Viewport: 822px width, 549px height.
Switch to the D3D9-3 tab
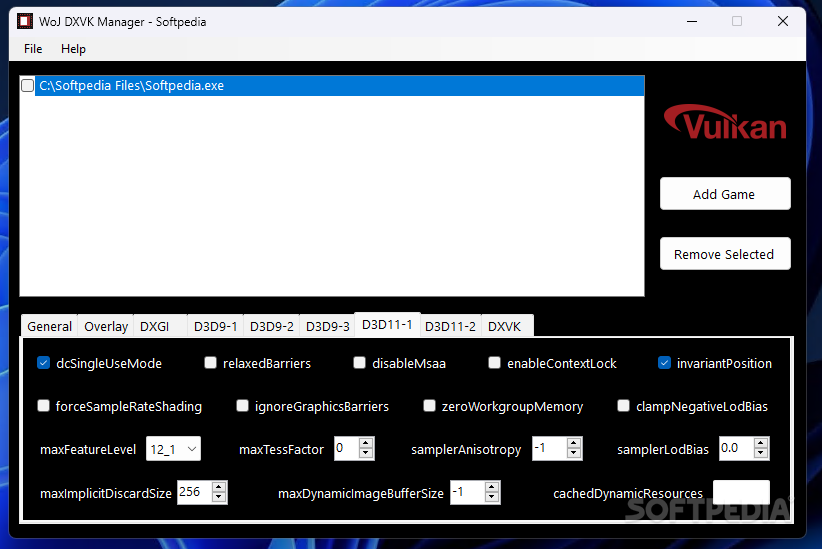(328, 326)
